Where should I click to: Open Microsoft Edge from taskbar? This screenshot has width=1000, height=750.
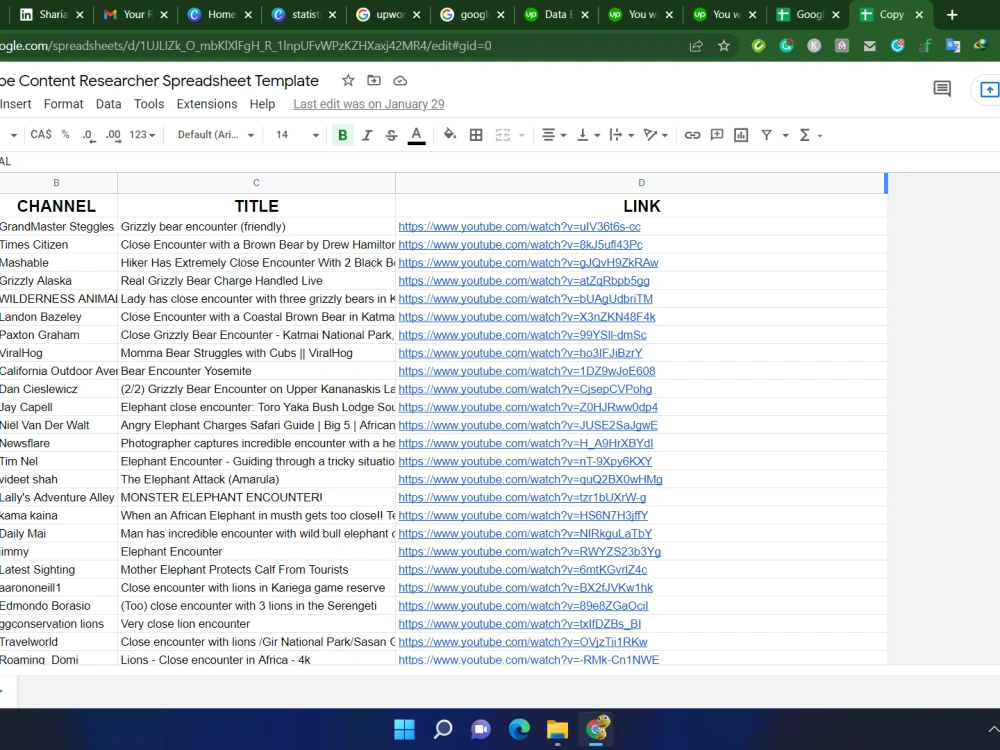click(x=519, y=729)
